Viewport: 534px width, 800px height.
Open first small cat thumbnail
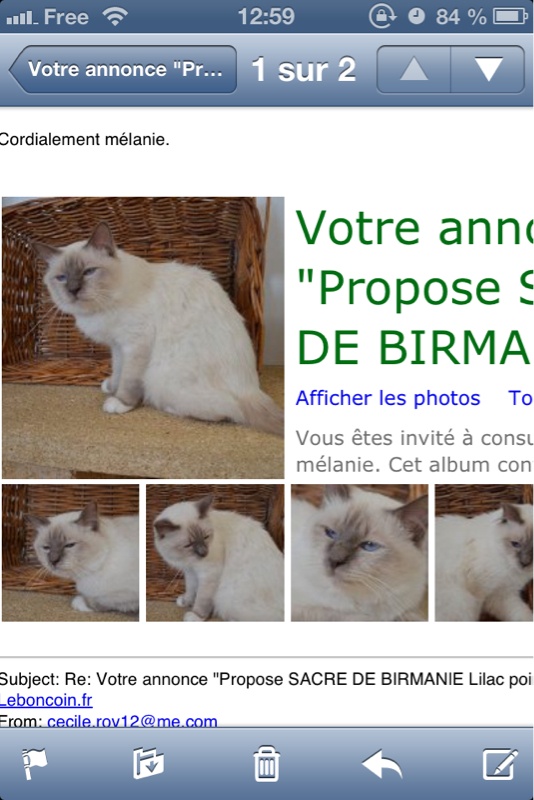70,553
